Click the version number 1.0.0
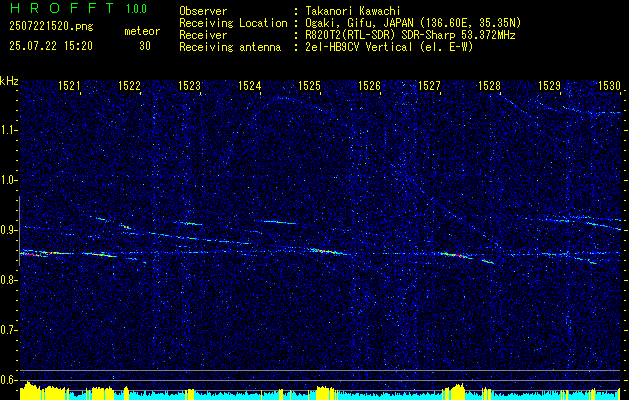 point(136,8)
